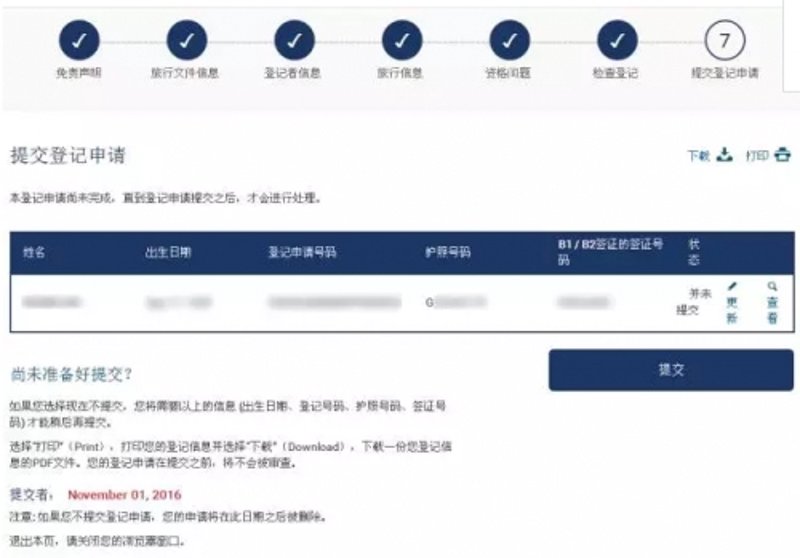
Task: Click the printer icon
Action: pyautogui.click(x=783, y=155)
